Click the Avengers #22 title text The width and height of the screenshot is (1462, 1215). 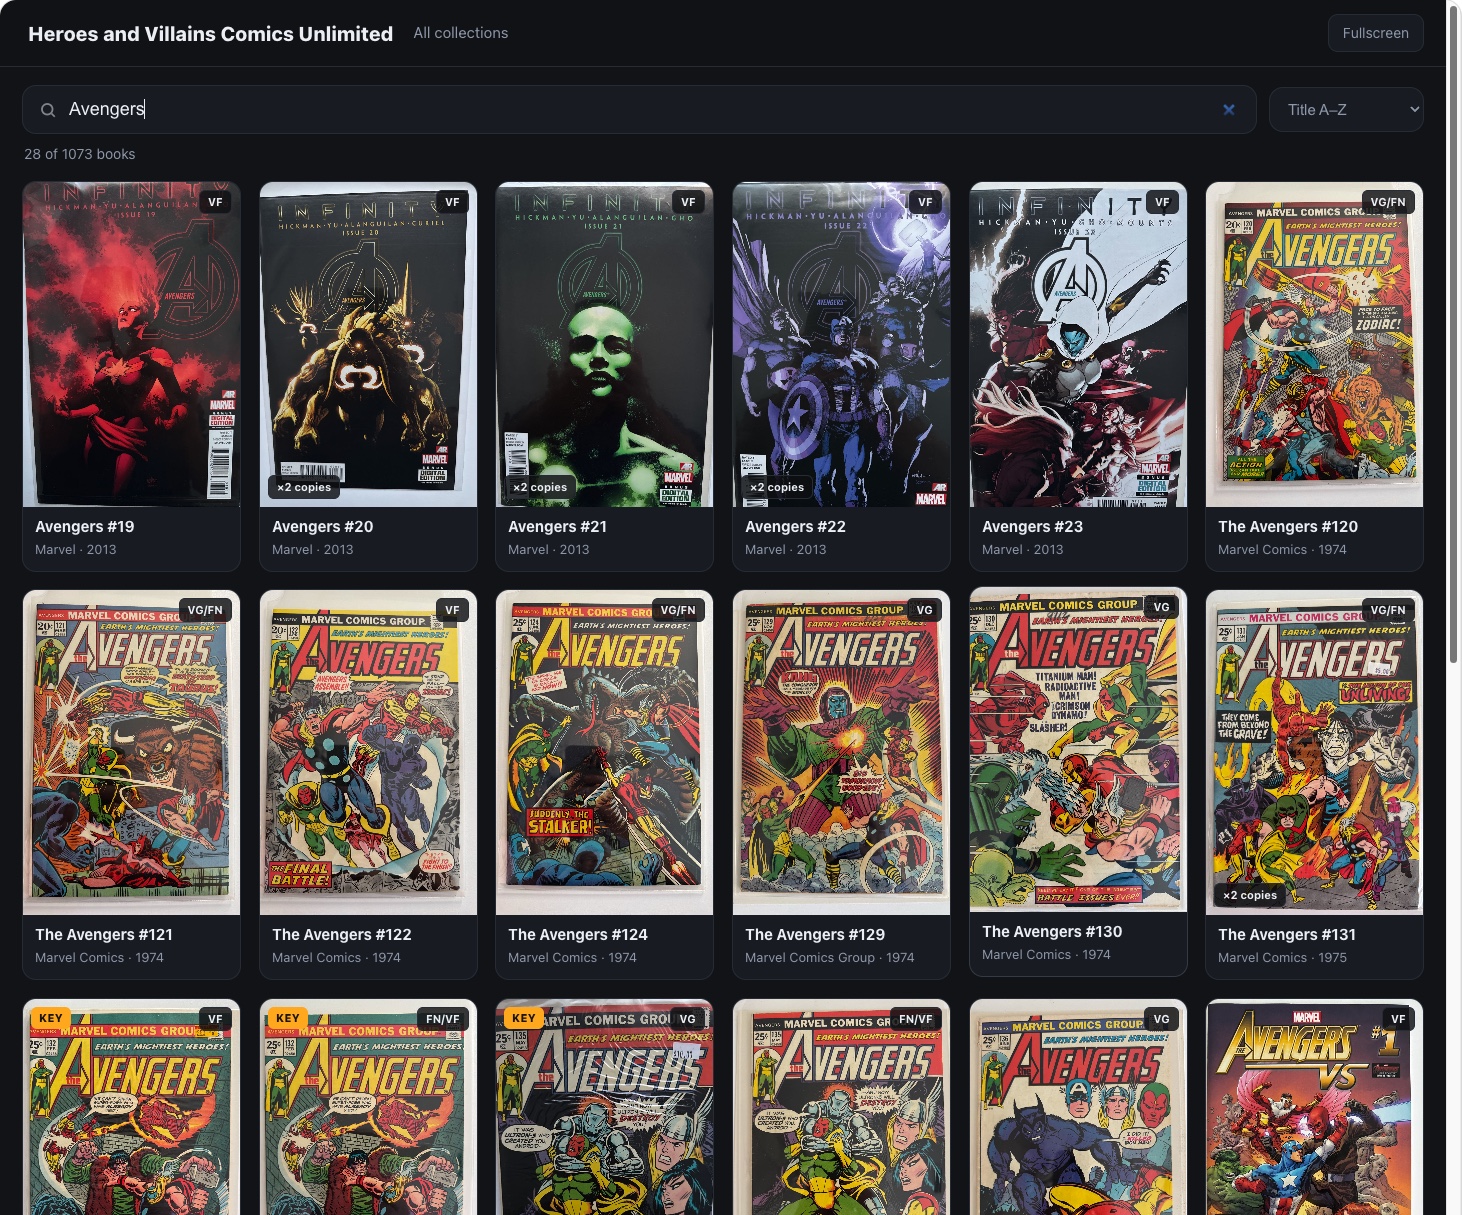click(796, 527)
